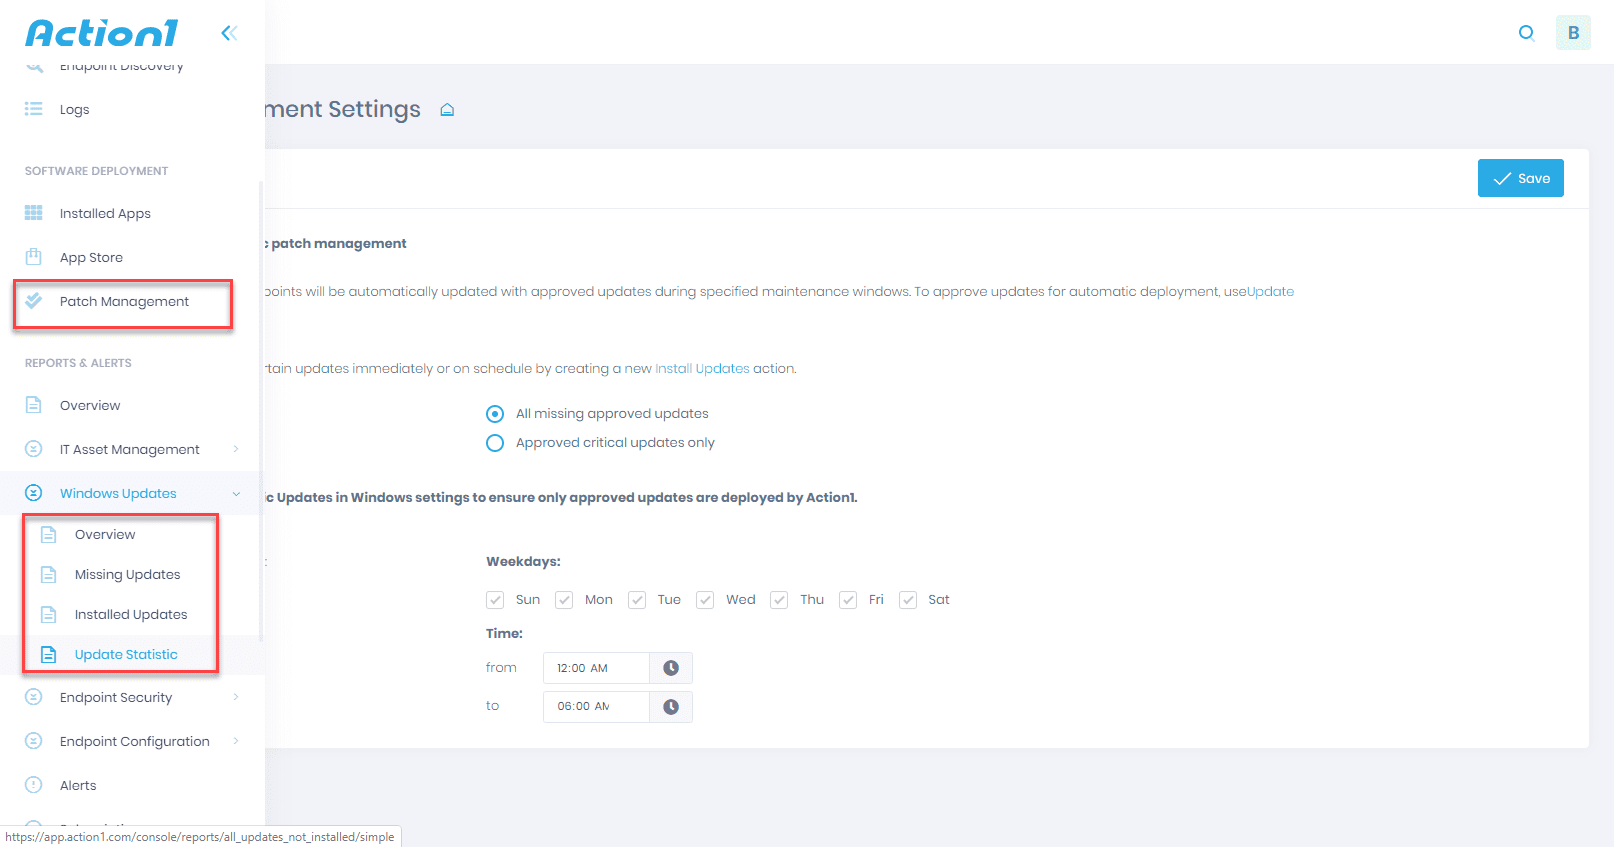The height and width of the screenshot is (847, 1614).
Task: Click the Missing Updates document icon
Action: coord(48,574)
